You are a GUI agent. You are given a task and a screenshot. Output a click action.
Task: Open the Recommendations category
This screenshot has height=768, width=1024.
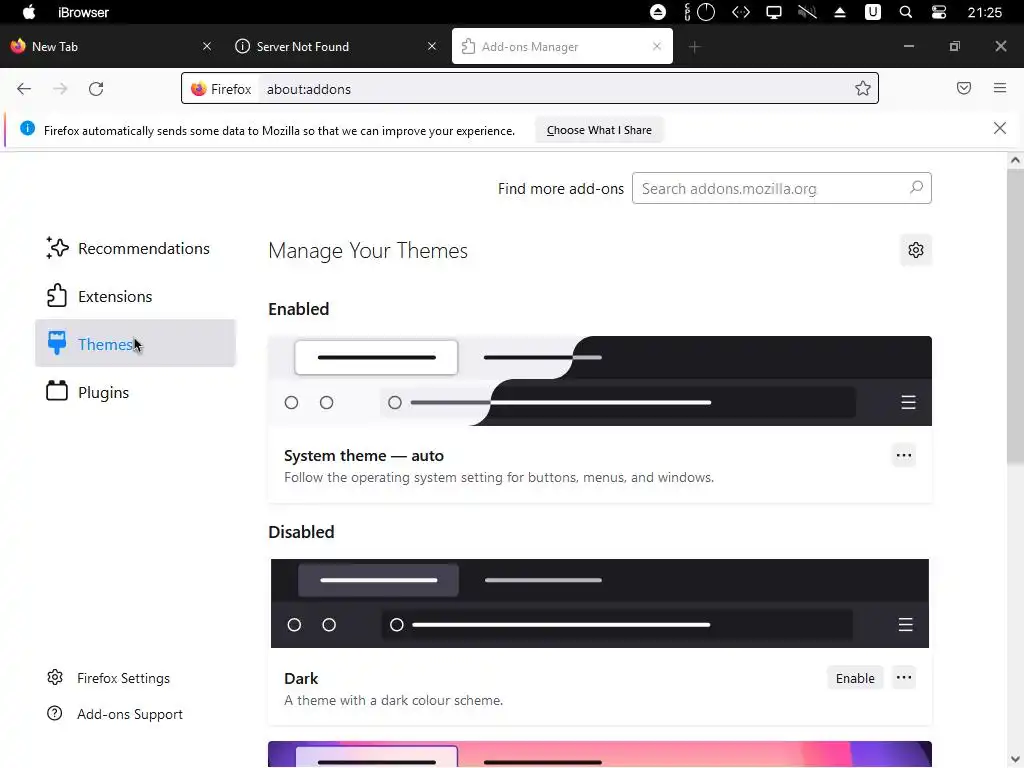[135, 248]
